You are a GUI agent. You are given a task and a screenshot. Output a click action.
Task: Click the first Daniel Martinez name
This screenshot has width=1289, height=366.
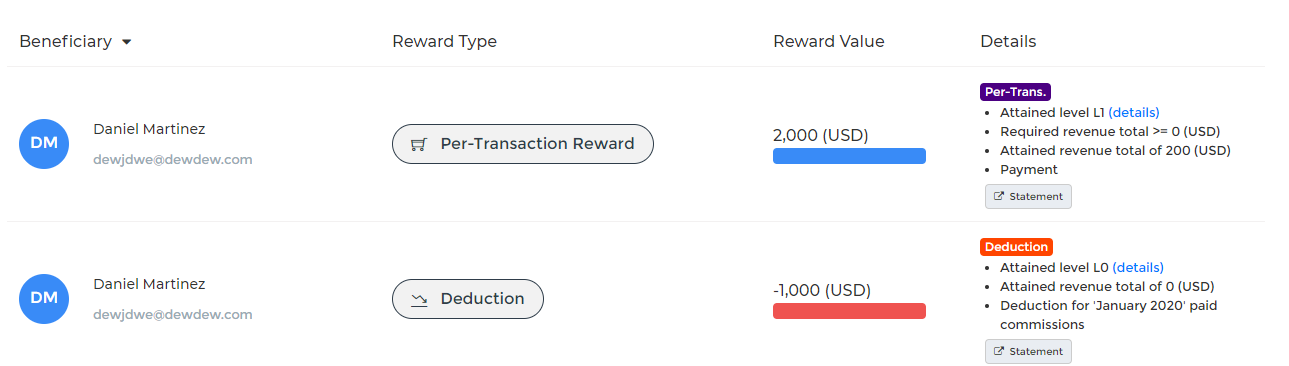(149, 129)
